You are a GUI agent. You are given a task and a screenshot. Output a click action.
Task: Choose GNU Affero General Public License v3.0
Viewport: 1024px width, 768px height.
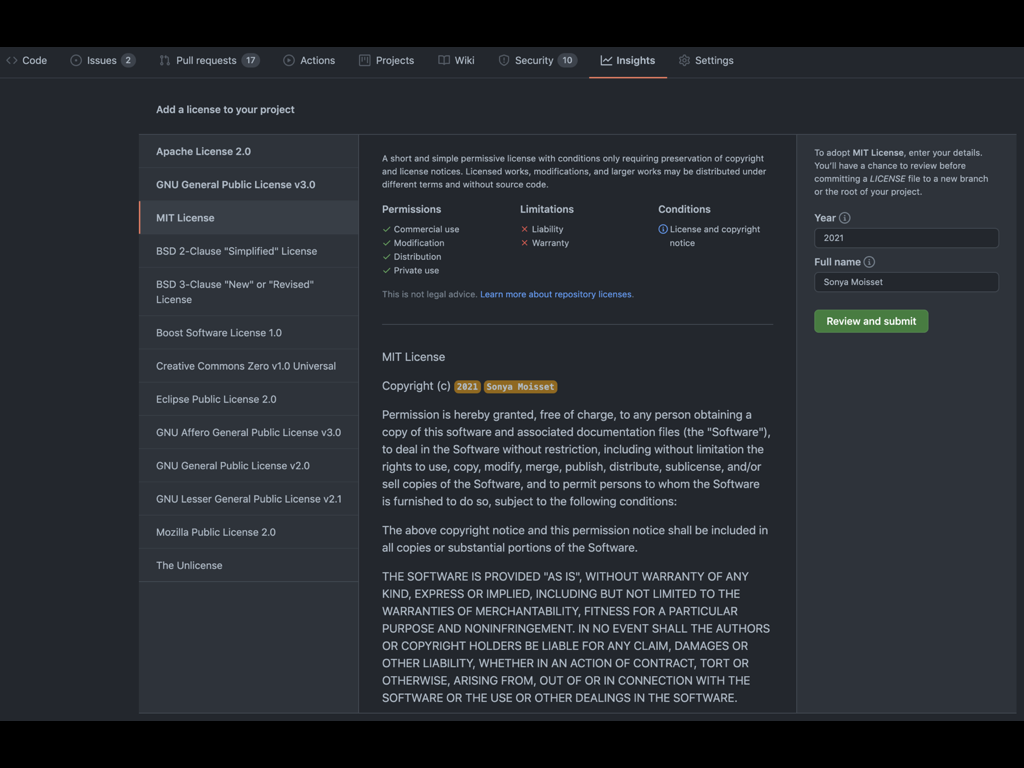click(249, 432)
